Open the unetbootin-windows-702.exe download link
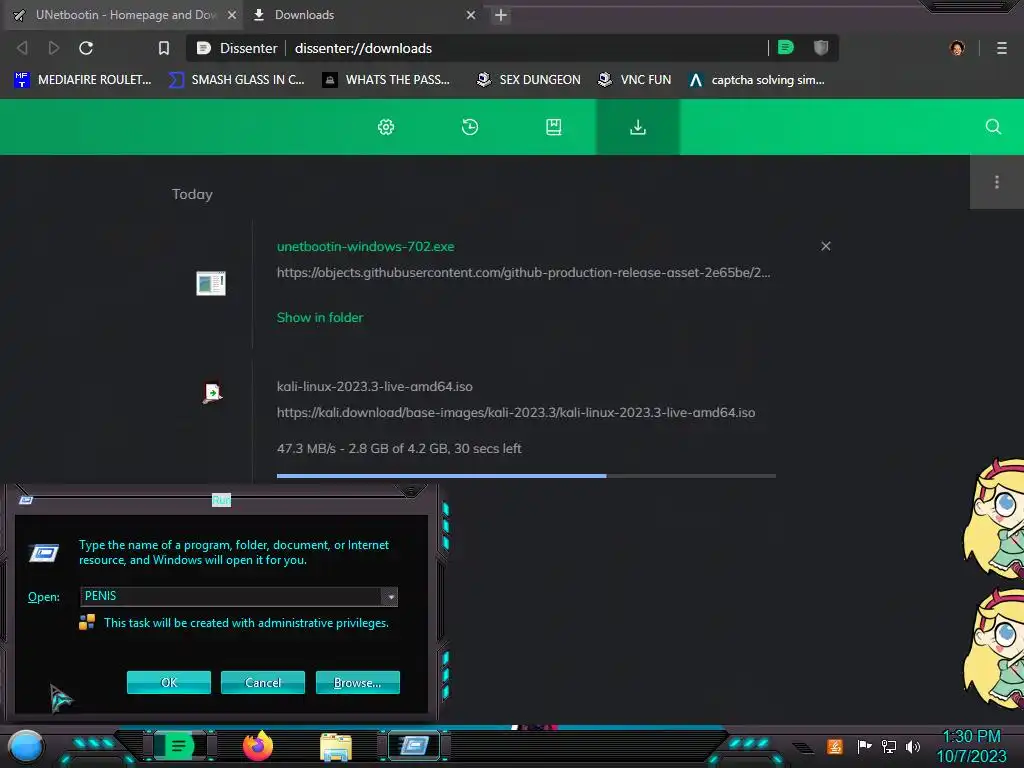The height and width of the screenshot is (768, 1024). point(365,246)
